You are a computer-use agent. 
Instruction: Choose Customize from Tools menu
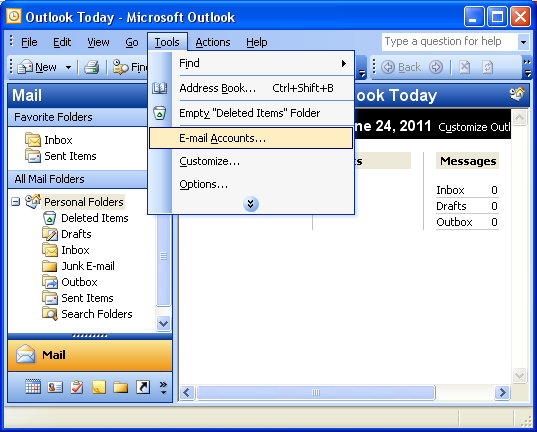[251, 161]
